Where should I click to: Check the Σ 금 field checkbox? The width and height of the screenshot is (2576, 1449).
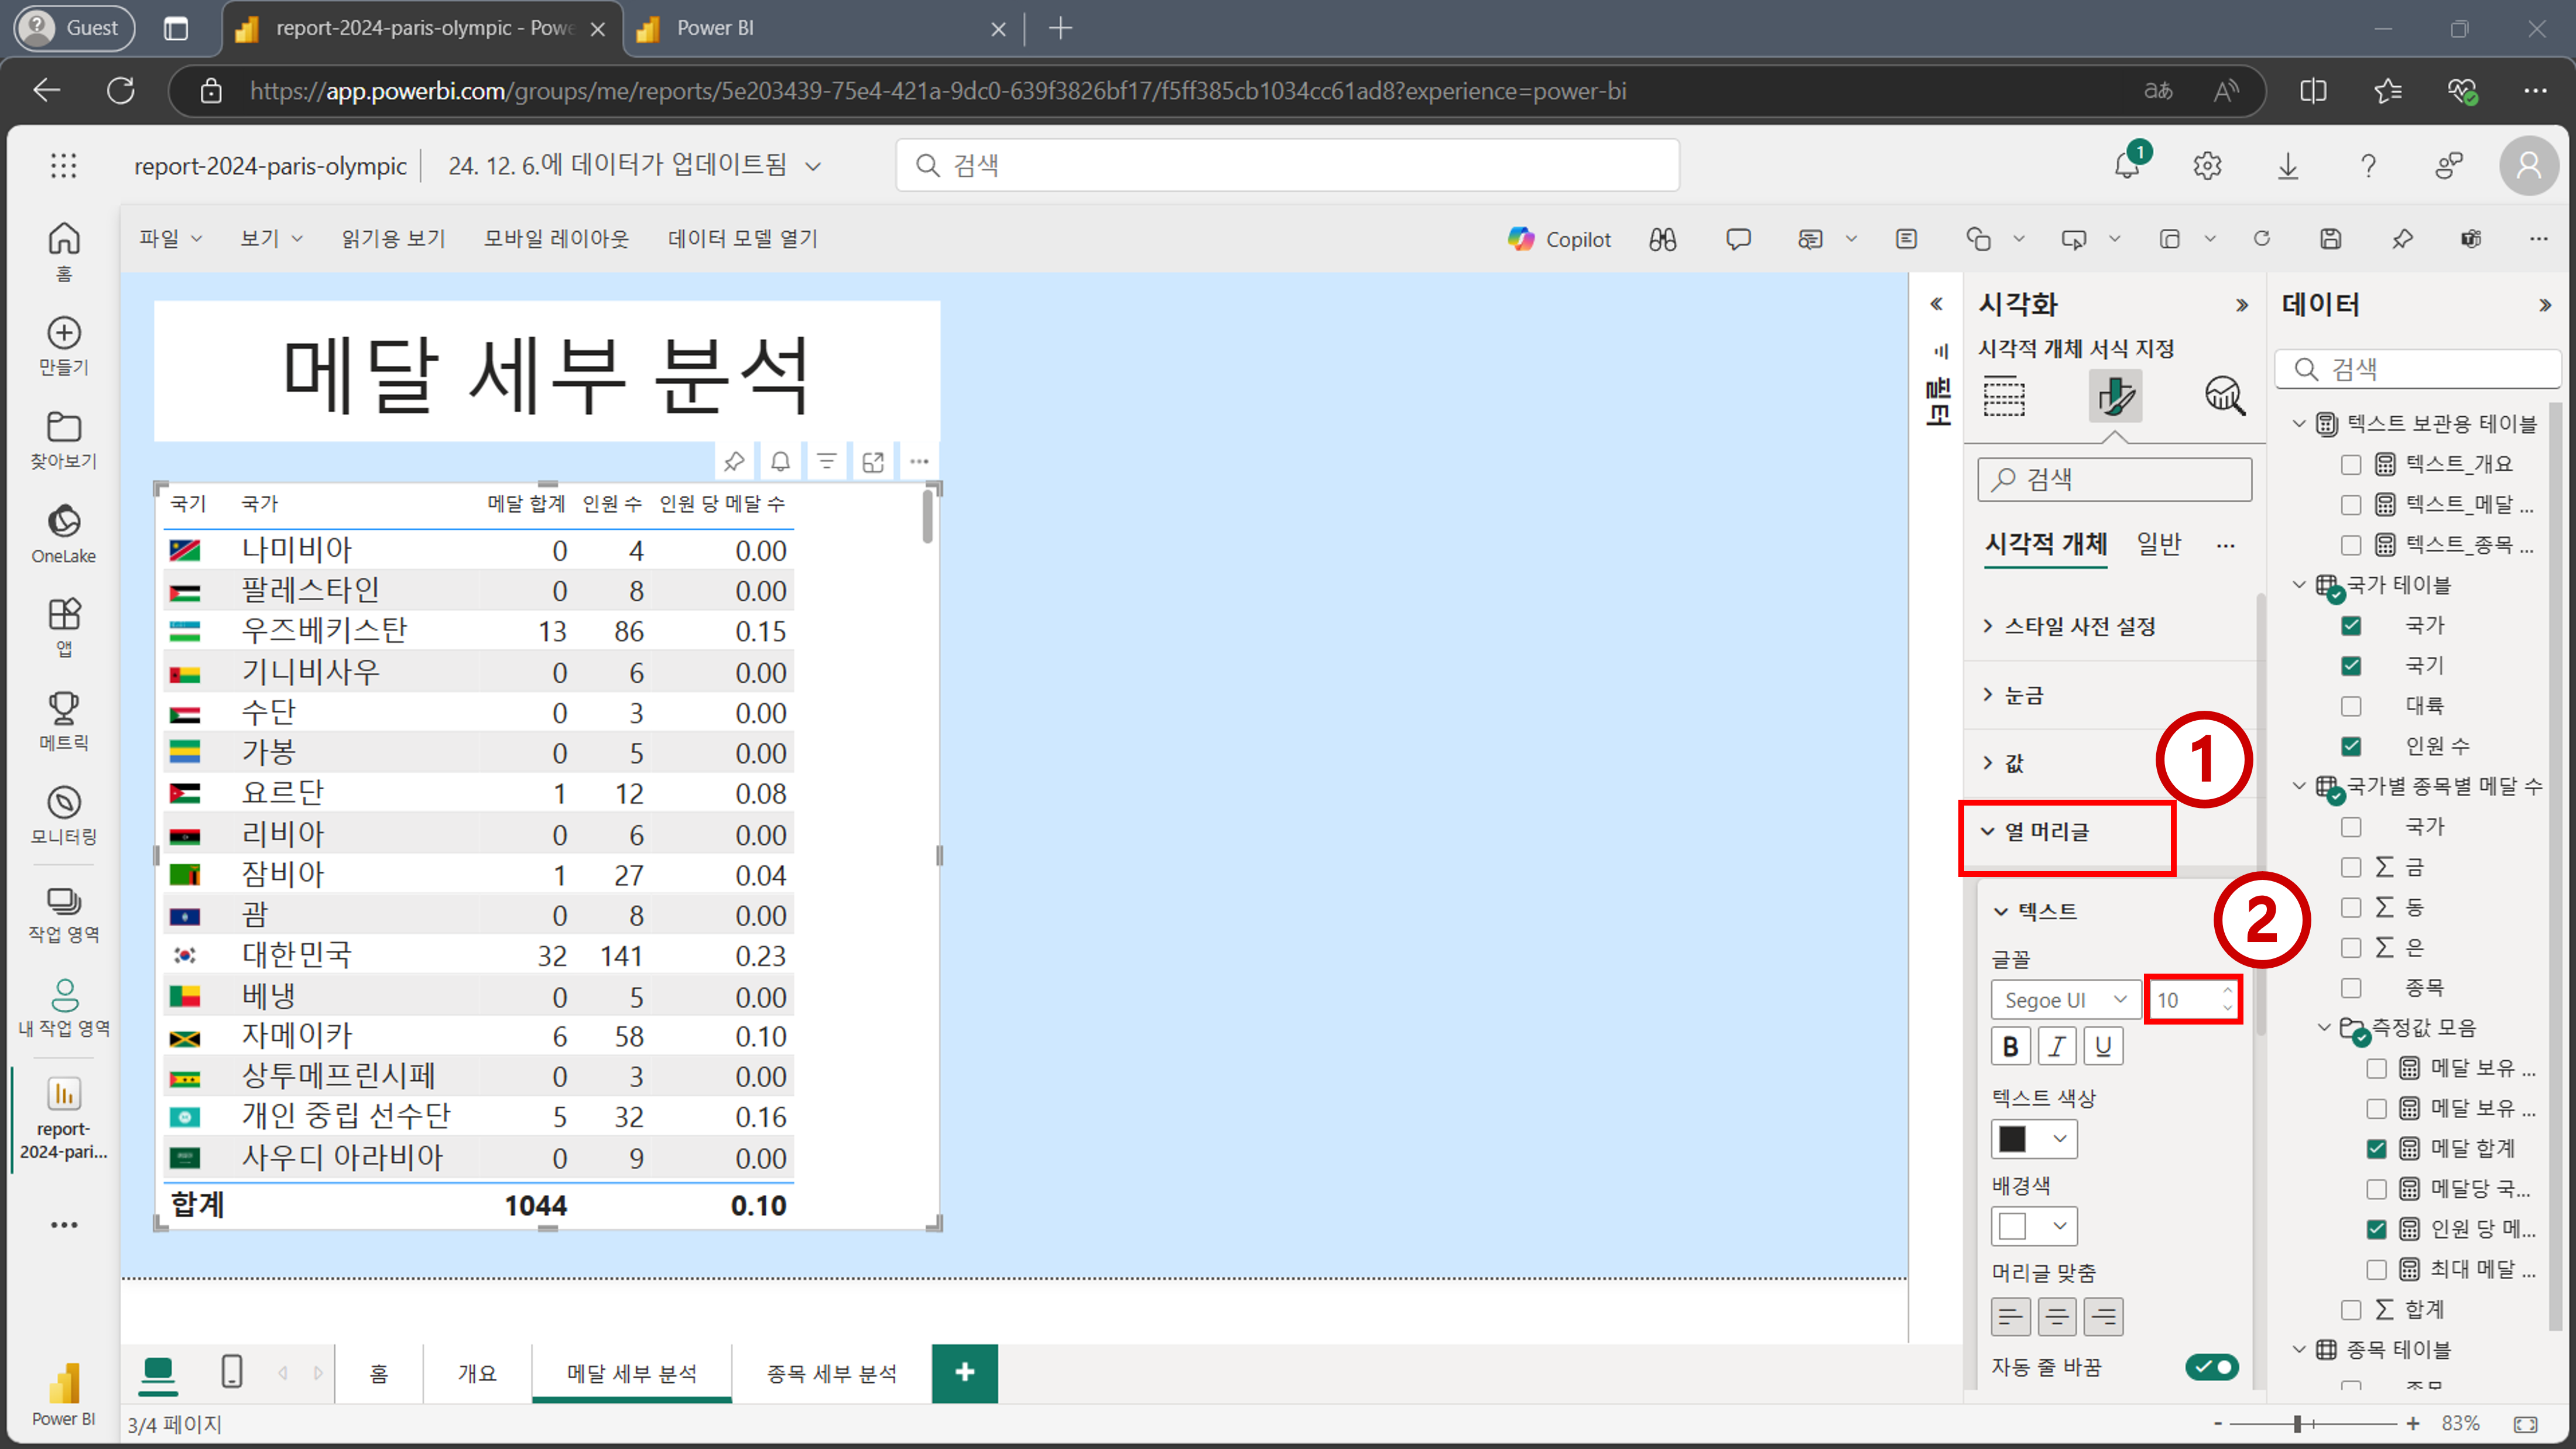[x=2351, y=867]
